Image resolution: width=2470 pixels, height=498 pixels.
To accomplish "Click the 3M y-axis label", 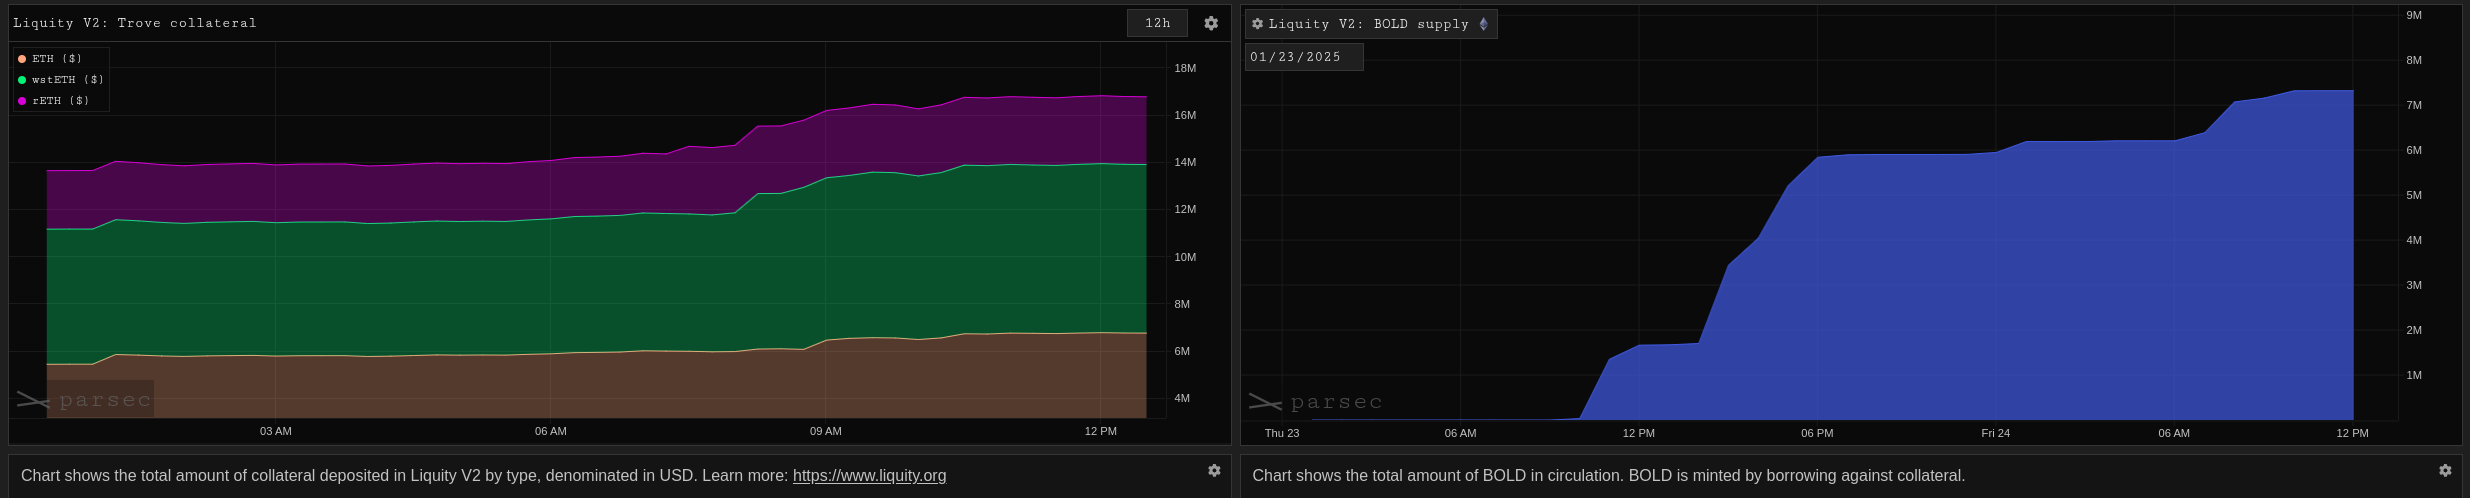I will click(2414, 285).
